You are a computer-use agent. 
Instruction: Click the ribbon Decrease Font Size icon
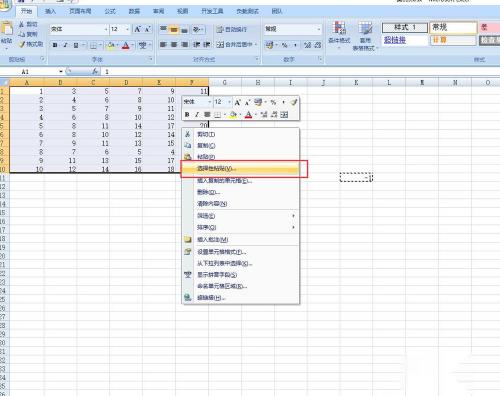147,29
